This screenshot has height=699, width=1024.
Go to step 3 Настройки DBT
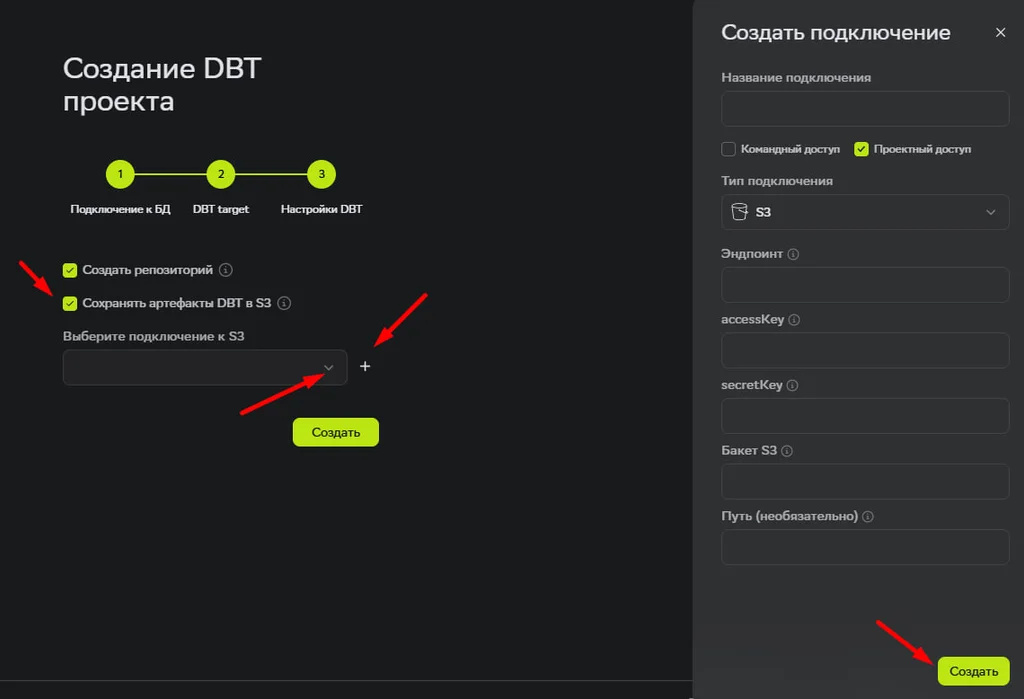[321, 174]
